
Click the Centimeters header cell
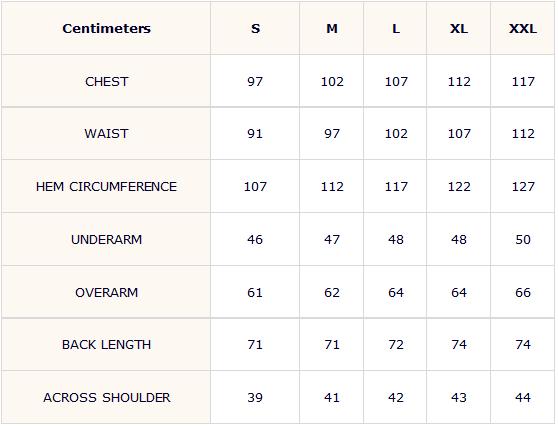pyautogui.click(x=106, y=28)
